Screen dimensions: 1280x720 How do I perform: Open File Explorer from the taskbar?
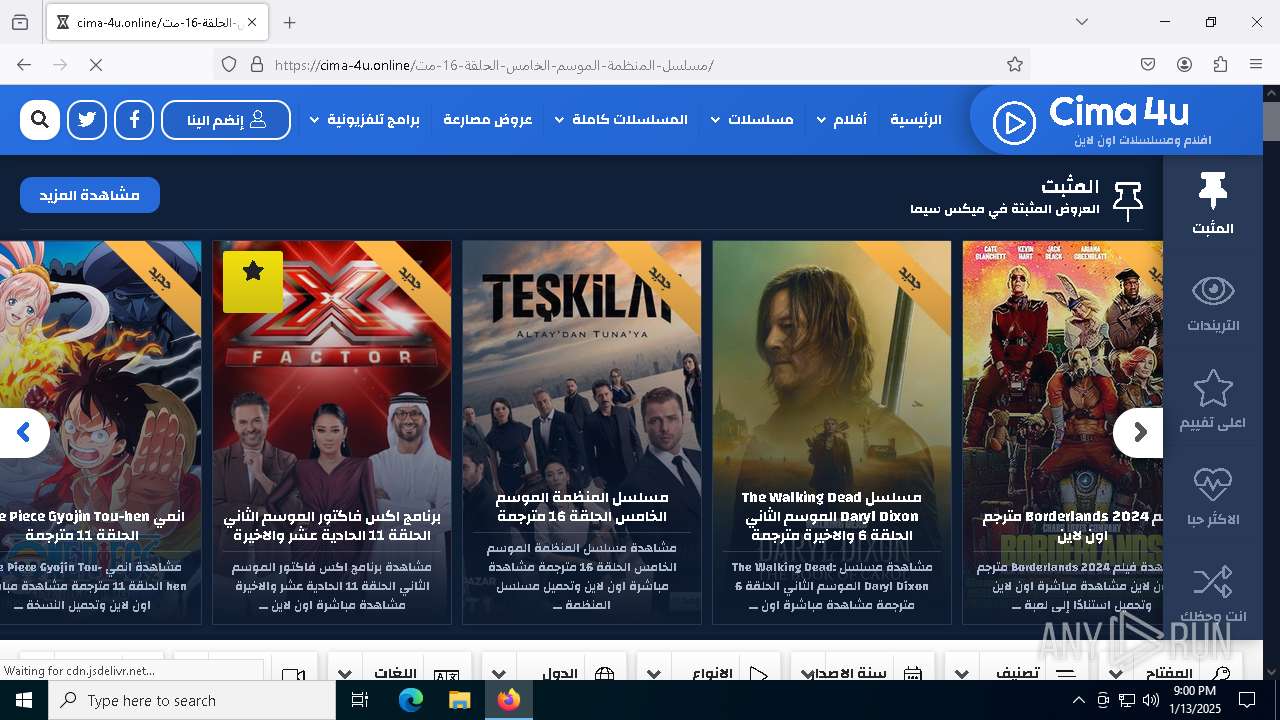pos(459,700)
